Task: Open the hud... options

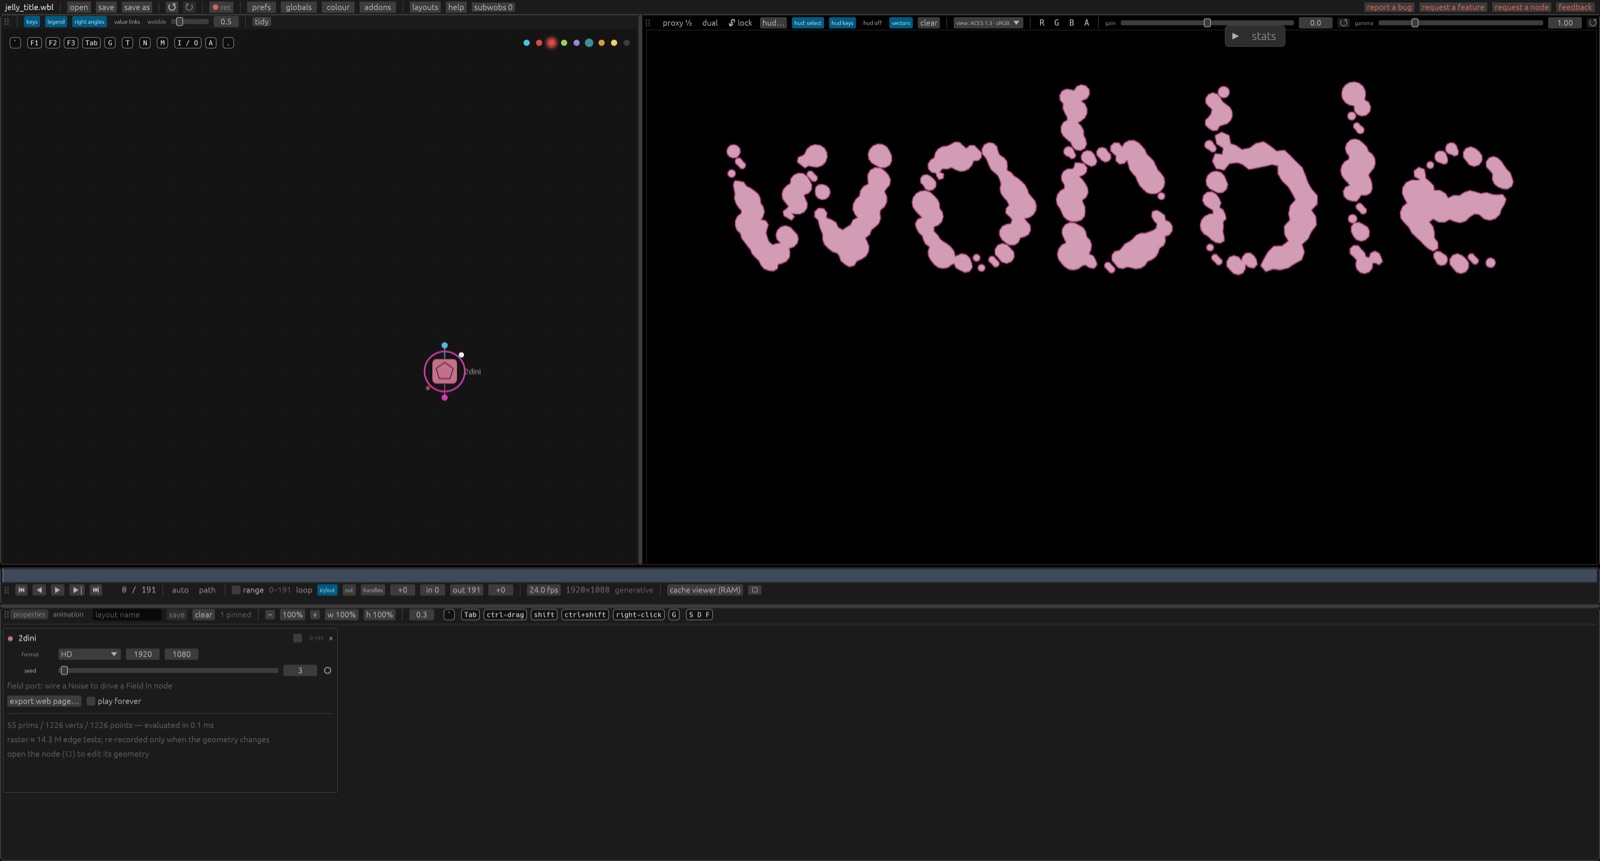Action: click(773, 23)
